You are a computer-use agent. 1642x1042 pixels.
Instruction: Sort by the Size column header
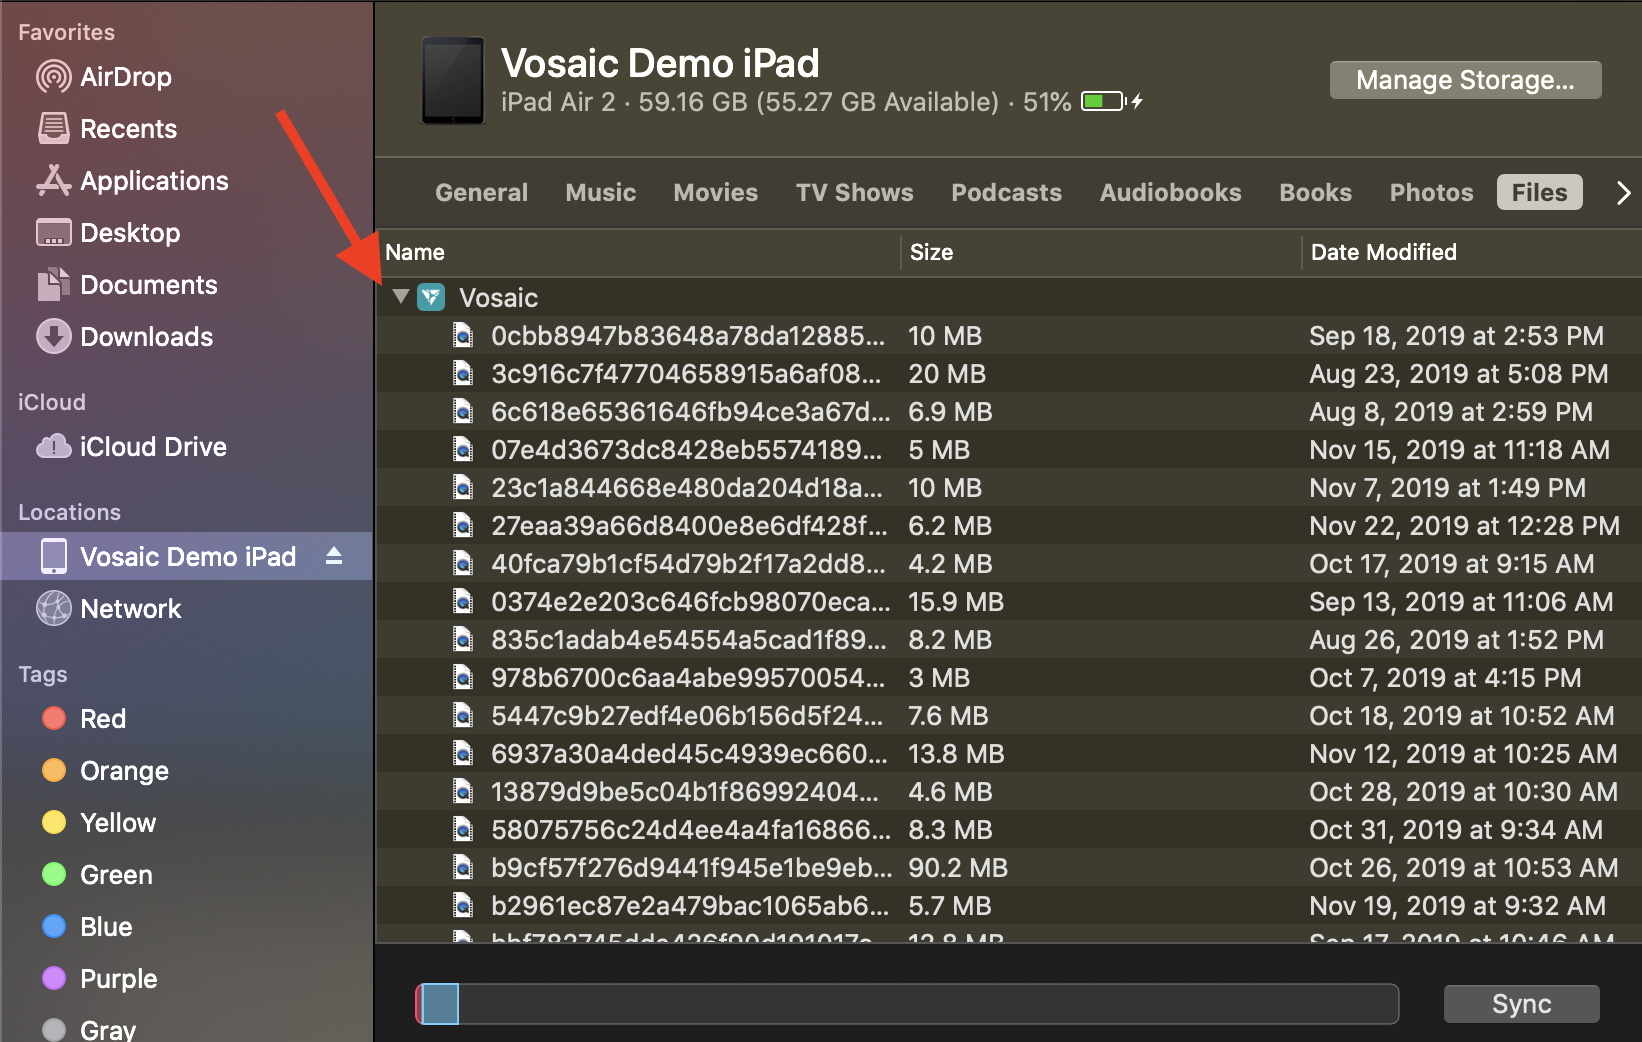(1101, 252)
